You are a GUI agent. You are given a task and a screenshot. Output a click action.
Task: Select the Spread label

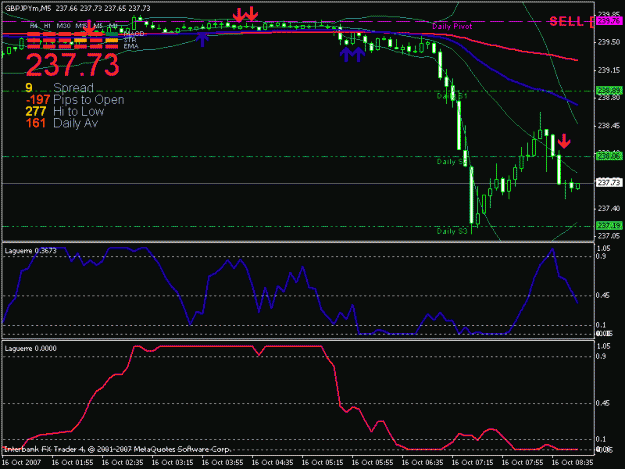(73, 88)
